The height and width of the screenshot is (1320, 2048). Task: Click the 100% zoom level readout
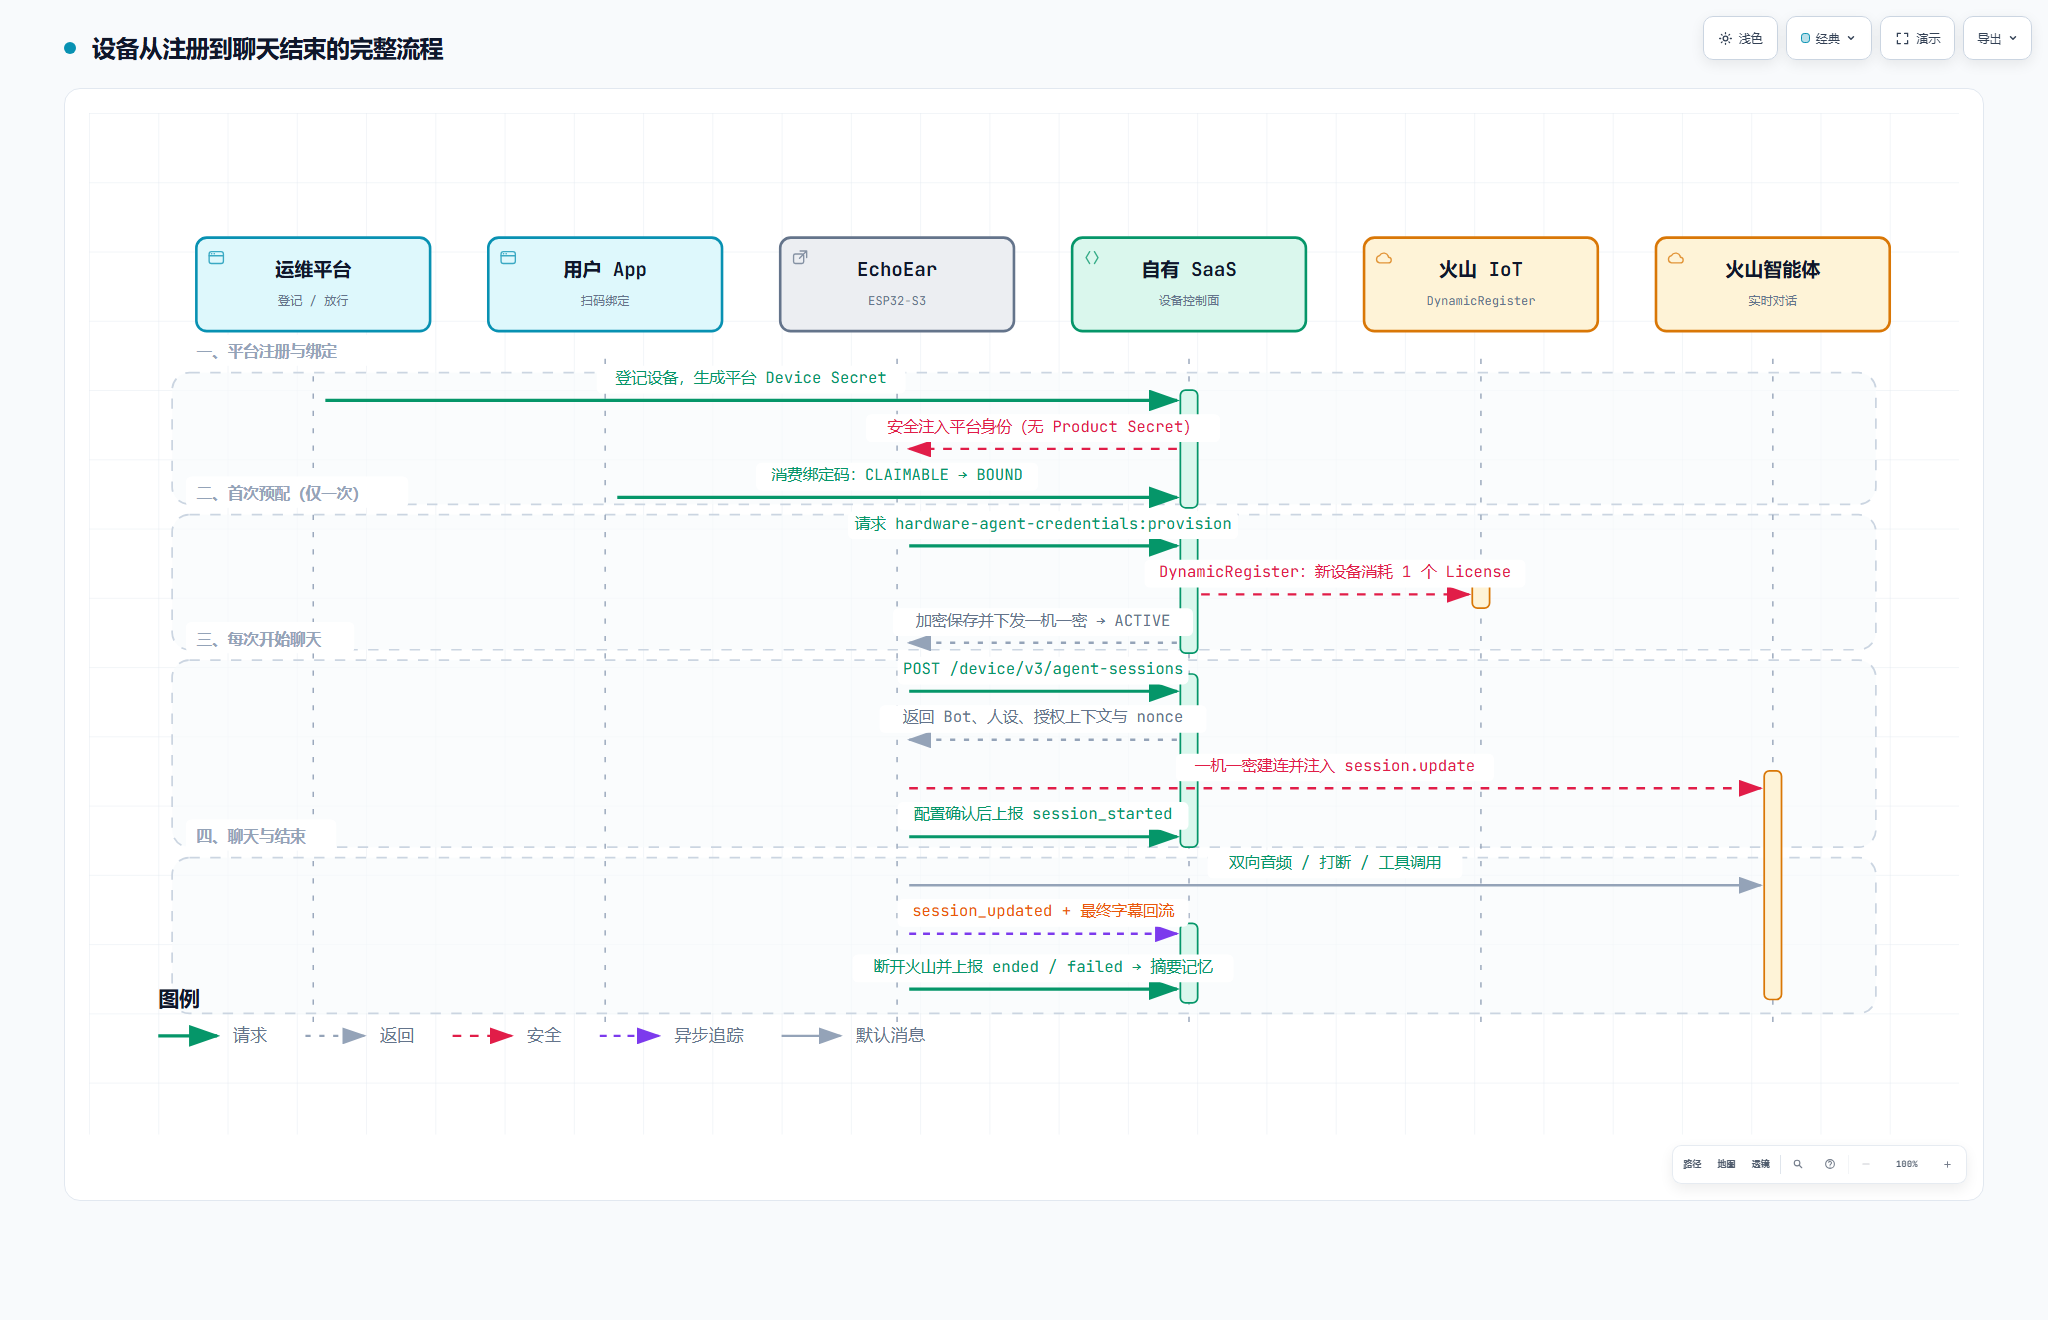coord(1907,1164)
